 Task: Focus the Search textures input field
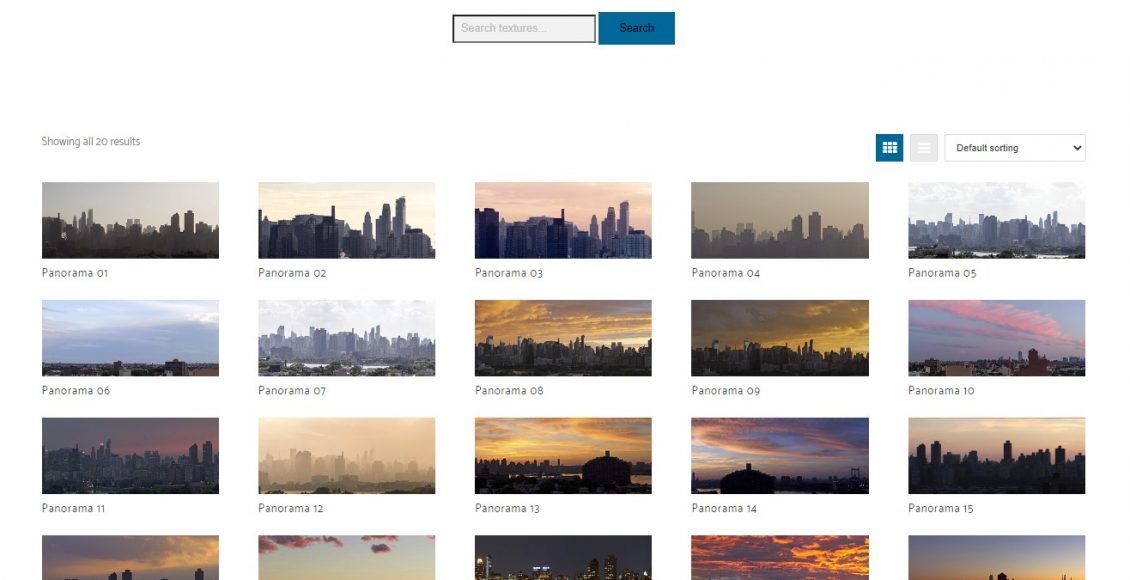pyautogui.click(x=524, y=28)
